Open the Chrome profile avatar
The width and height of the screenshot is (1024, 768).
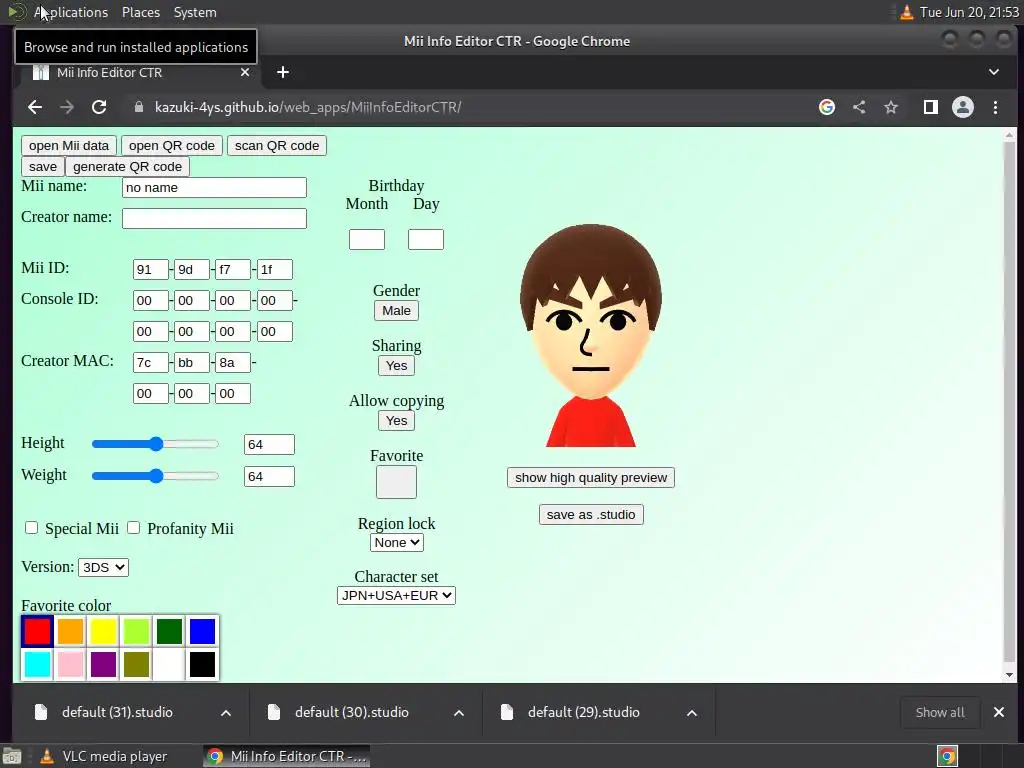click(x=963, y=107)
